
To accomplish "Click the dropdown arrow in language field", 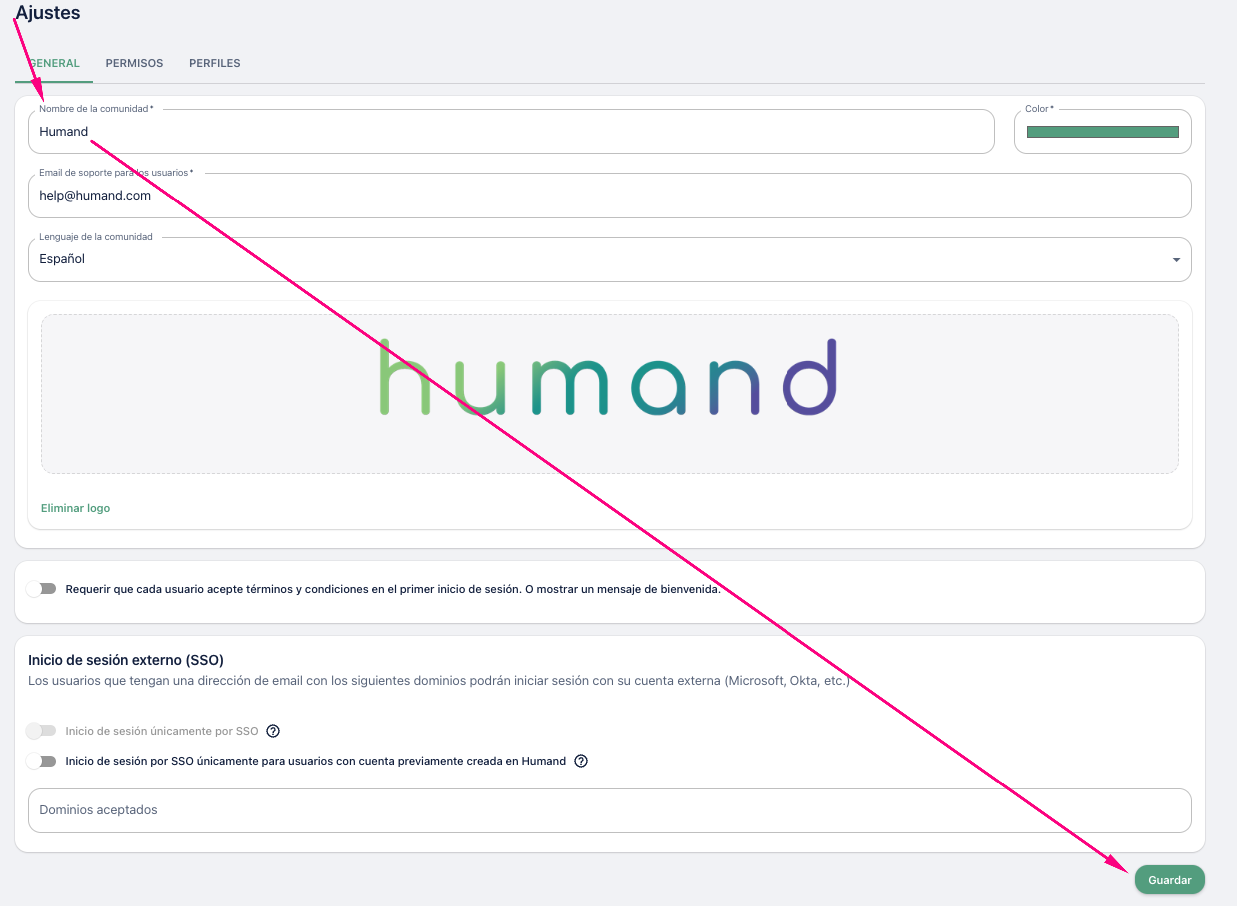I will (x=1175, y=260).
